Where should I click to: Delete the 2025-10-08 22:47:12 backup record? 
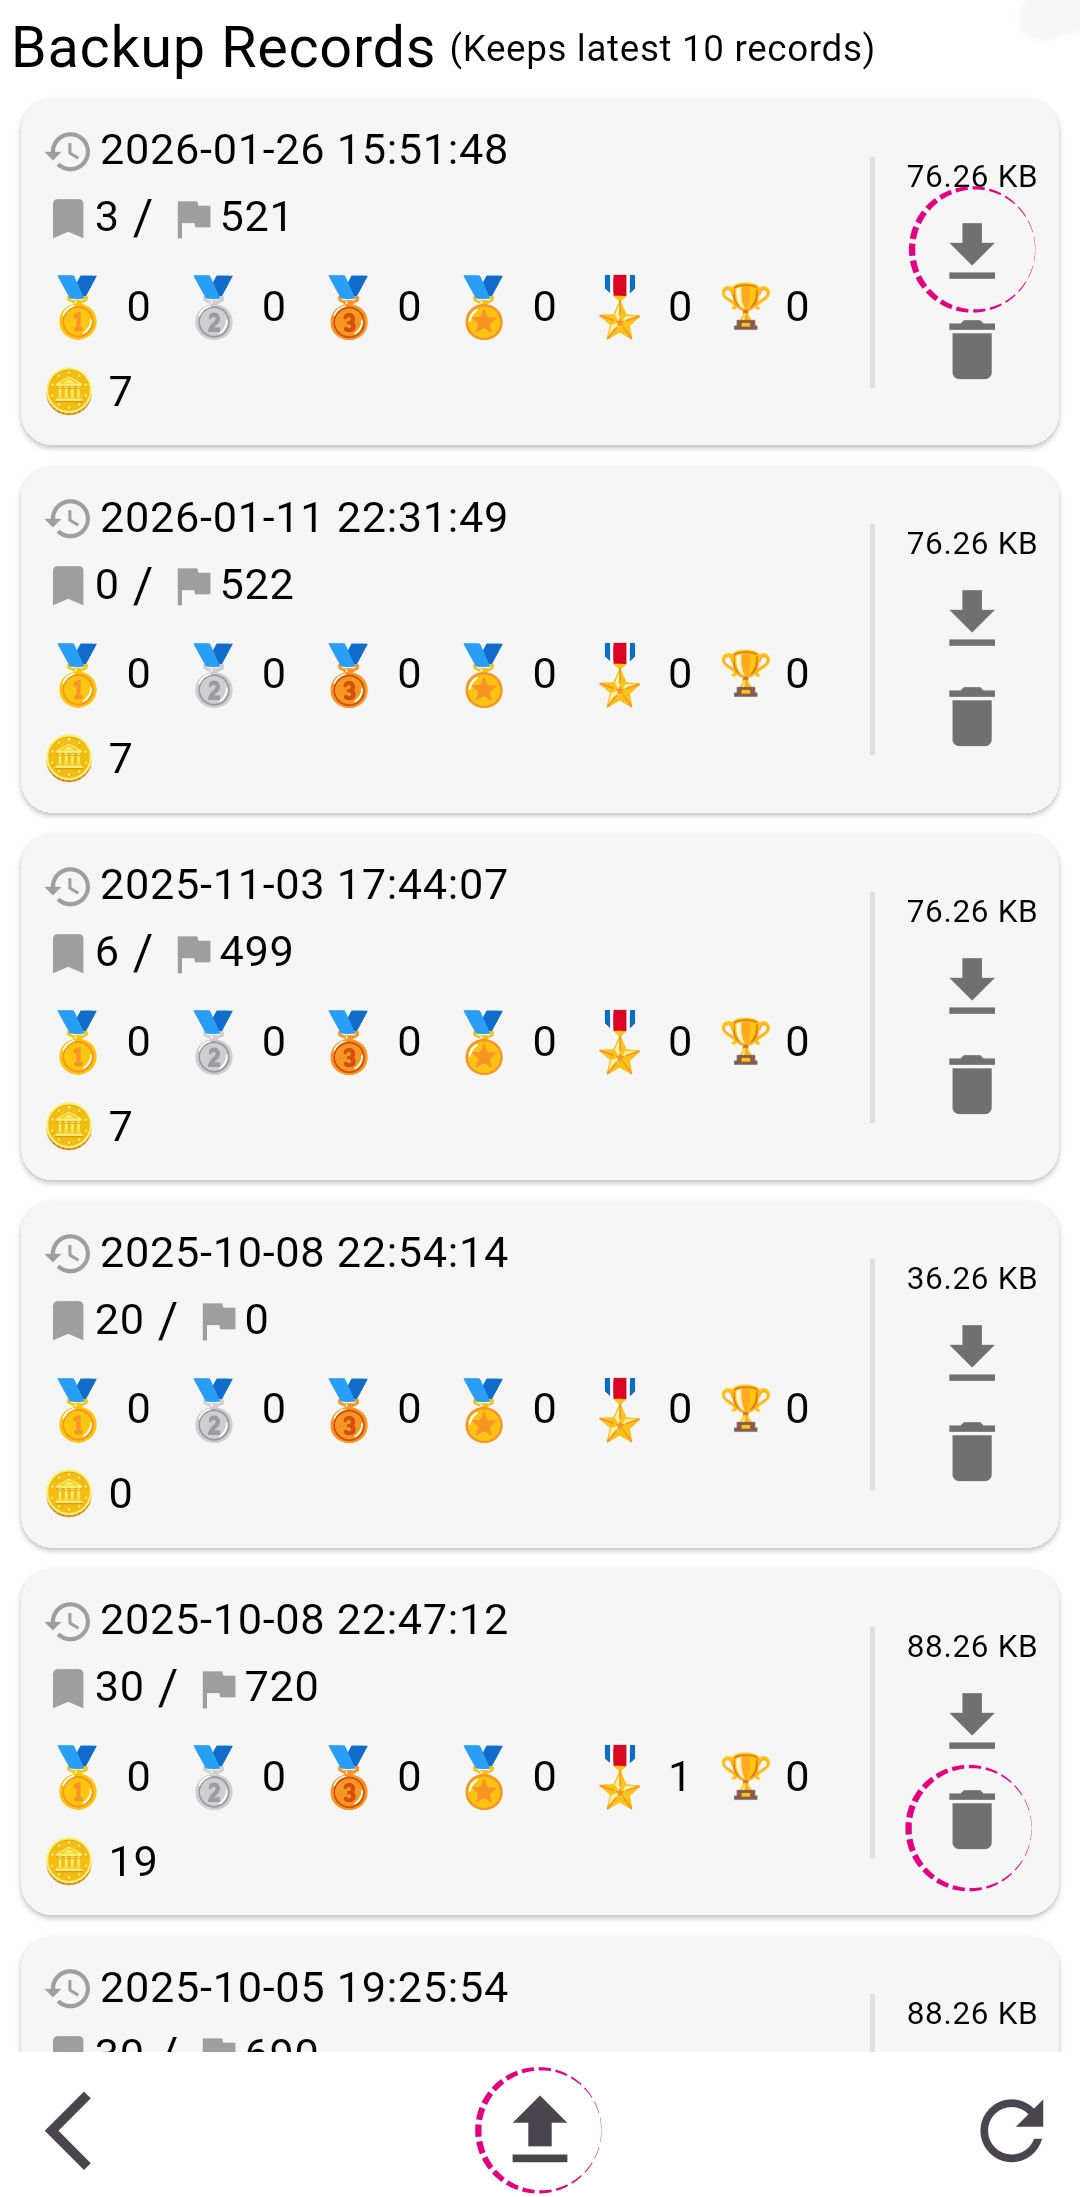tap(971, 1822)
